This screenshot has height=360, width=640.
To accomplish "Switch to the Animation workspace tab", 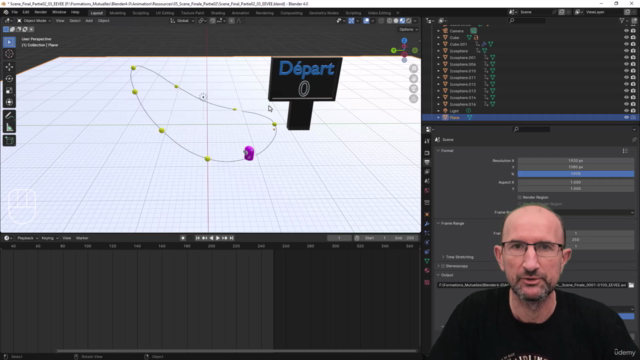I will [240, 13].
